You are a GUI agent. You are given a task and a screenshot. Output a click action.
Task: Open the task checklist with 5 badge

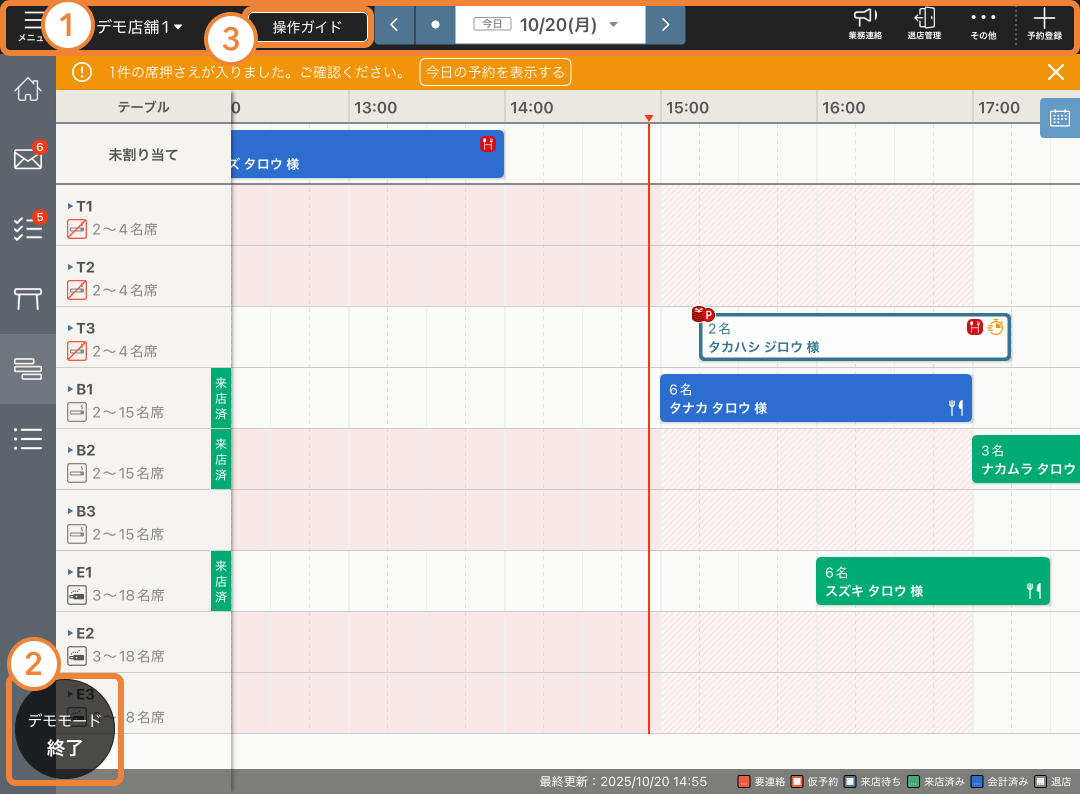27,228
